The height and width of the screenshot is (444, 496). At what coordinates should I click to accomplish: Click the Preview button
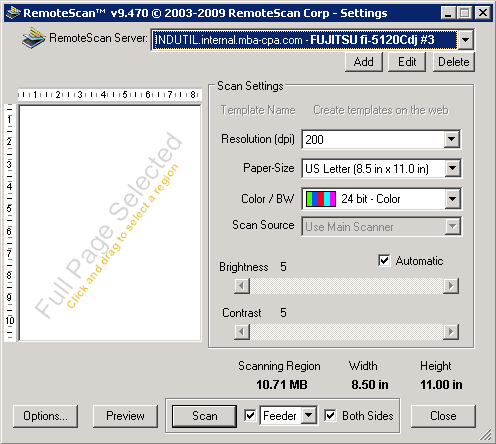(125, 416)
